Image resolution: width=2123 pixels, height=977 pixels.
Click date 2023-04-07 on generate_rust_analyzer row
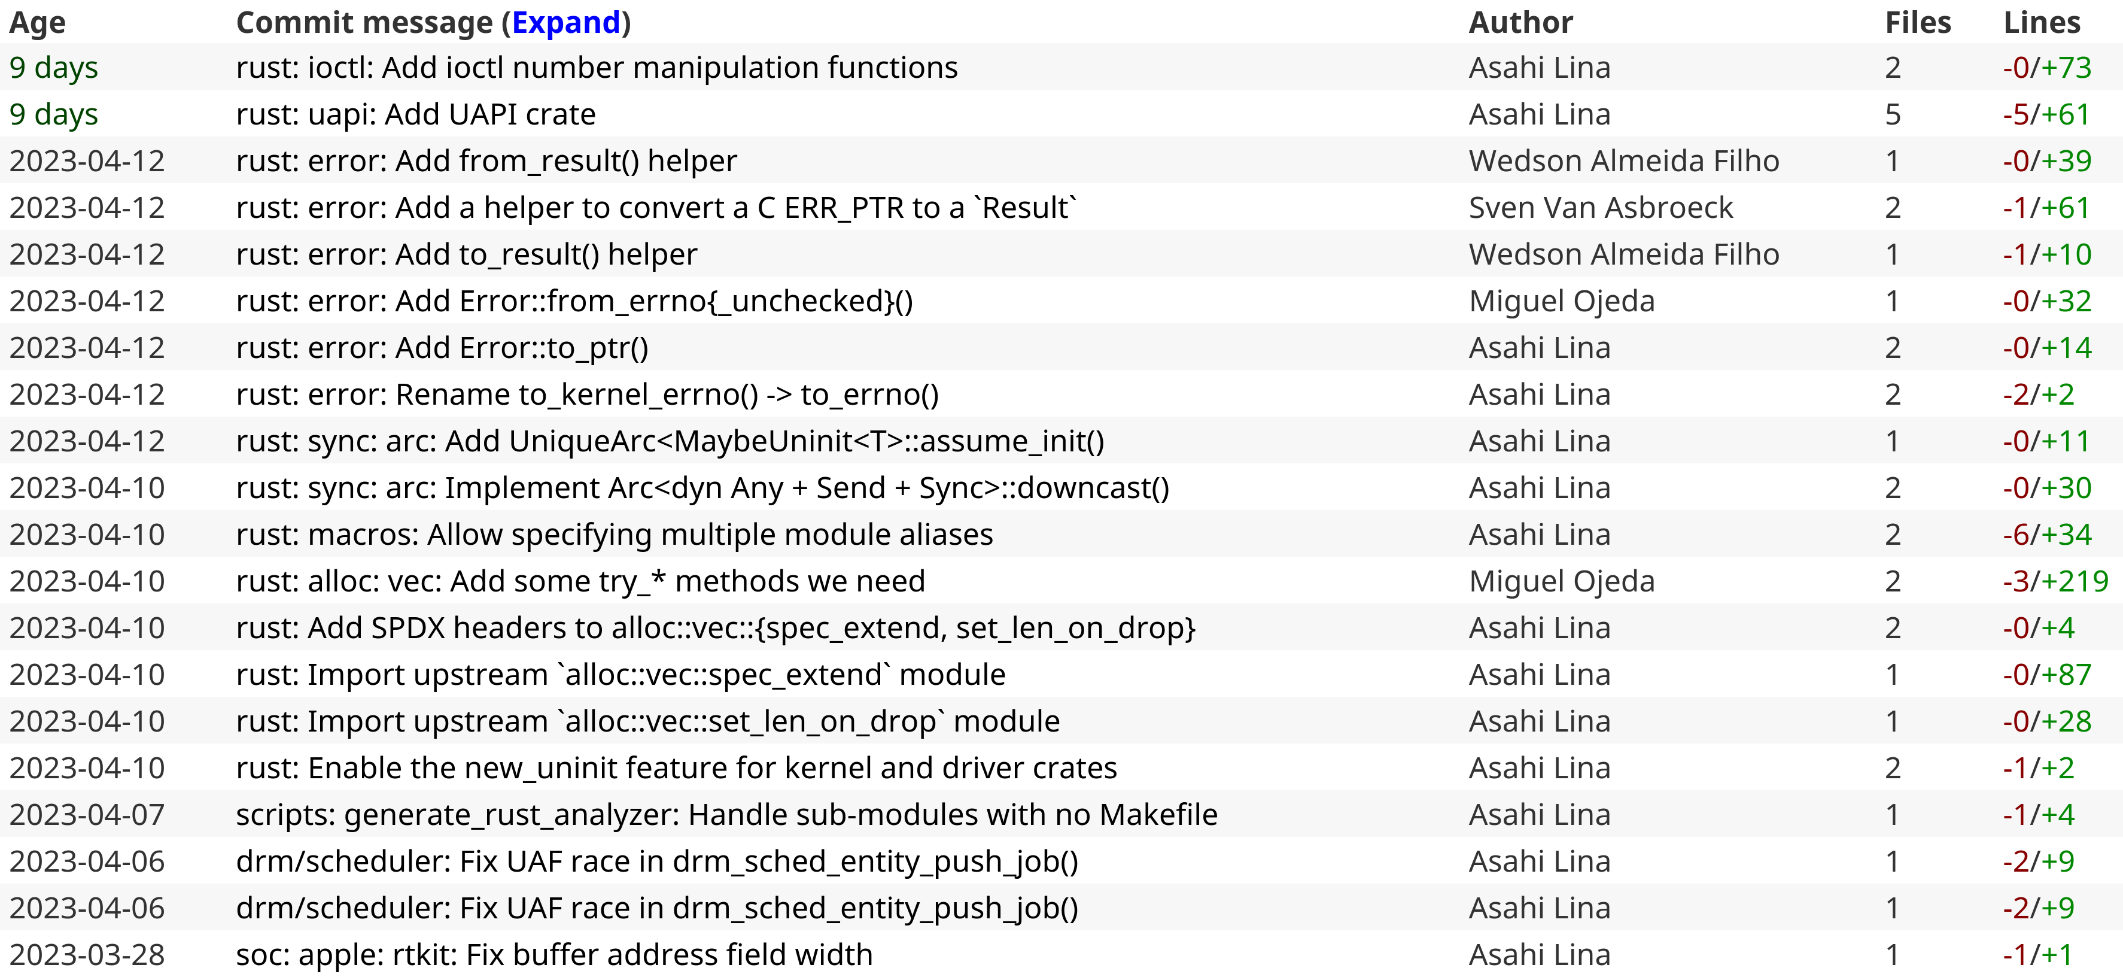(87, 815)
